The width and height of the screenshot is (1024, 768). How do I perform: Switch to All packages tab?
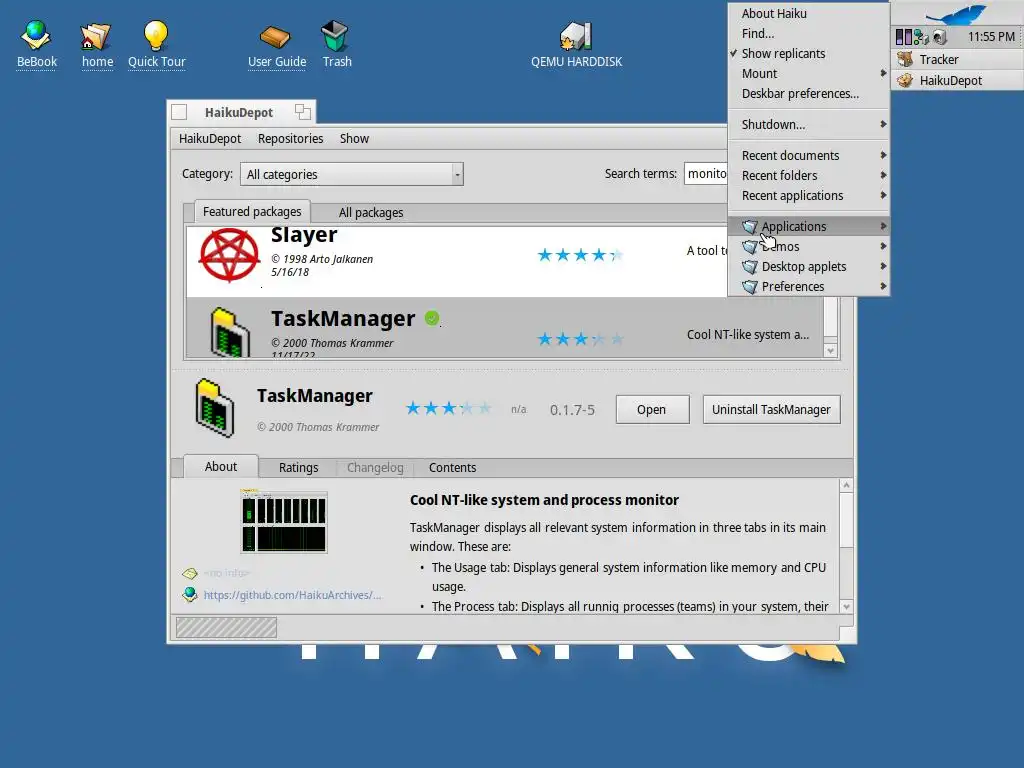tap(371, 212)
